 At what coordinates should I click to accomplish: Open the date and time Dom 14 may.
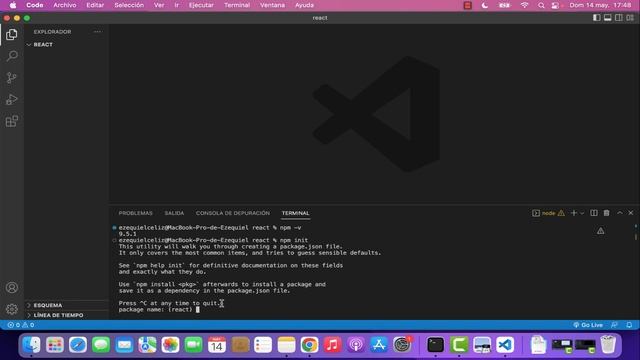[600, 5]
